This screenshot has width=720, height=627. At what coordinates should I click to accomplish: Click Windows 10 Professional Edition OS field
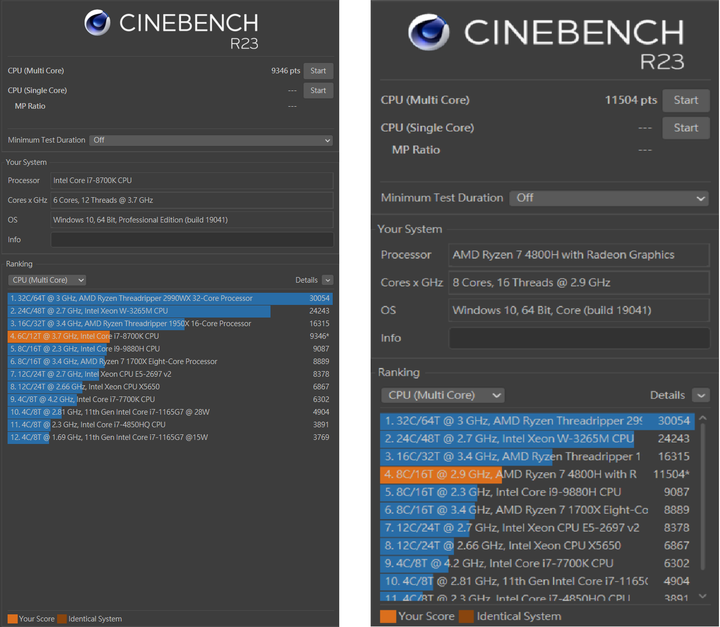click(192, 220)
